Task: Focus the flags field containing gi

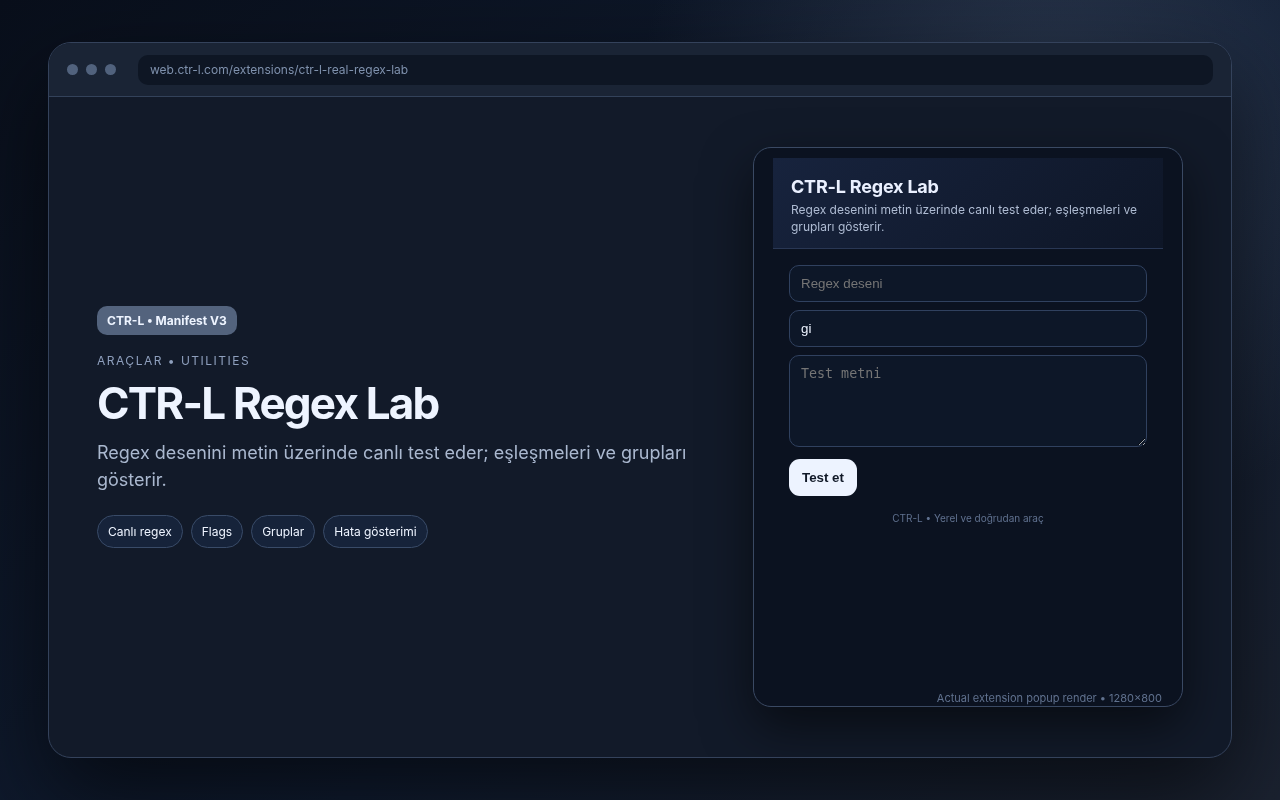Action: click(x=967, y=328)
